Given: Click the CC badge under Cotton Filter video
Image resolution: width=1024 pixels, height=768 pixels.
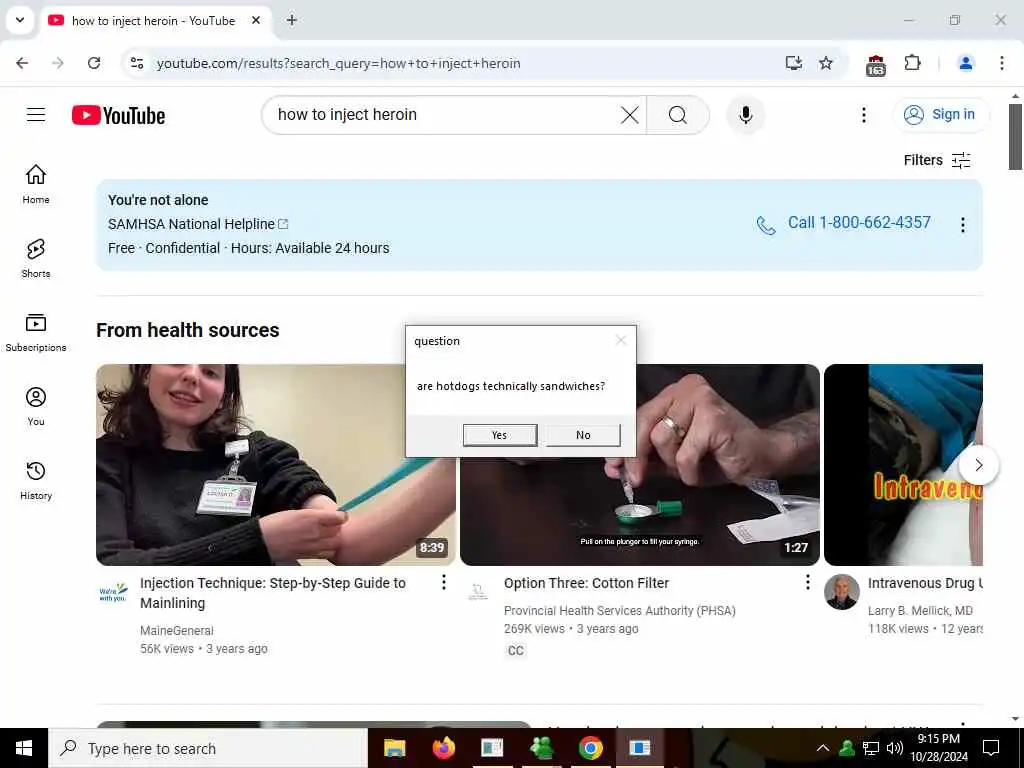Looking at the screenshot, I should 515,650.
